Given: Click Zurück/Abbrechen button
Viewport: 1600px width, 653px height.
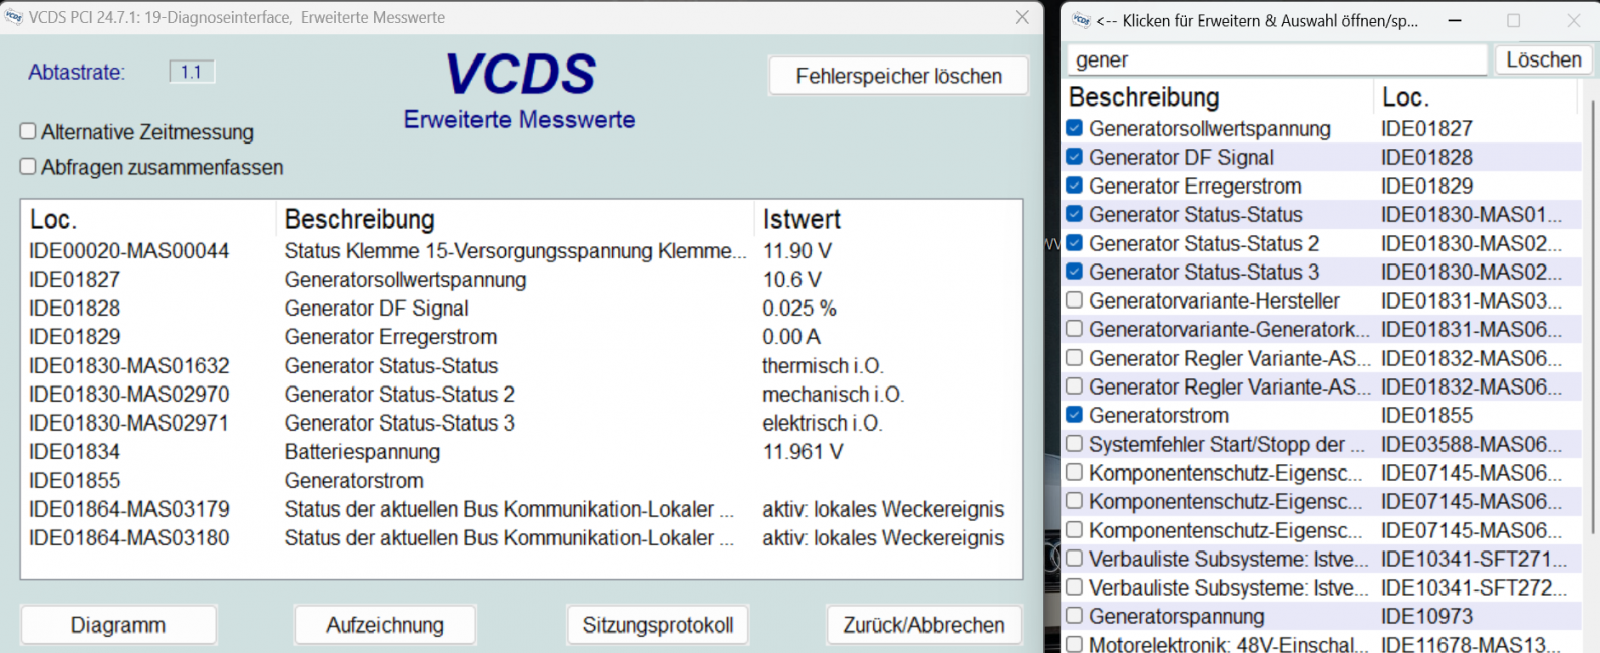Looking at the screenshot, I should point(924,625).
